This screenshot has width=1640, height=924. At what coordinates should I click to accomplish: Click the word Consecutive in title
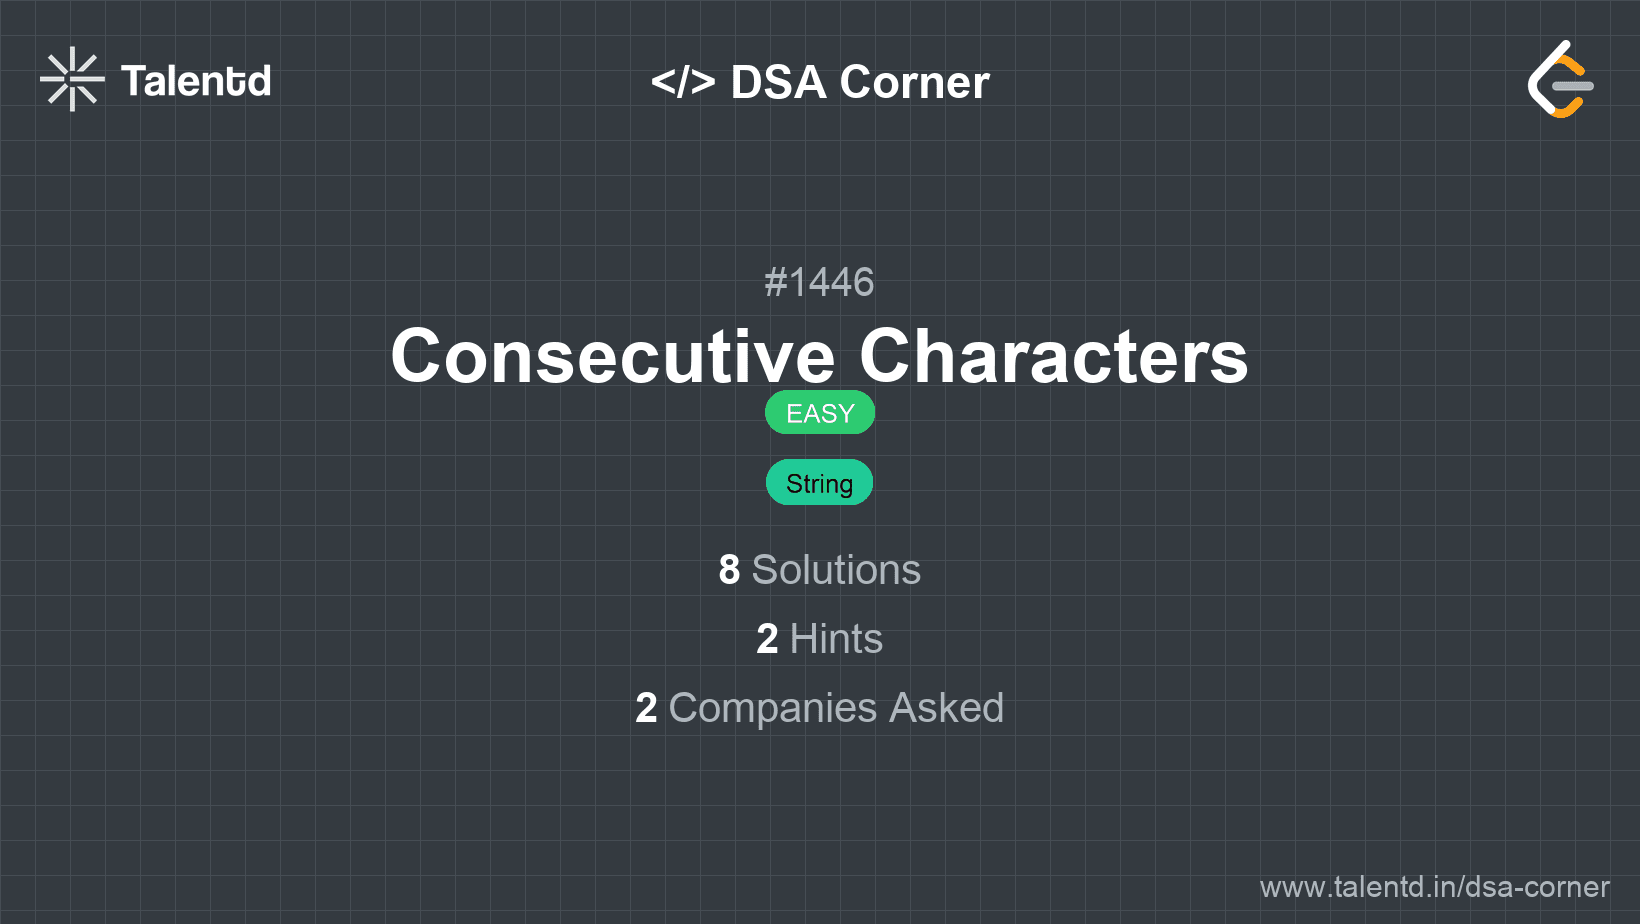[612, 357]
